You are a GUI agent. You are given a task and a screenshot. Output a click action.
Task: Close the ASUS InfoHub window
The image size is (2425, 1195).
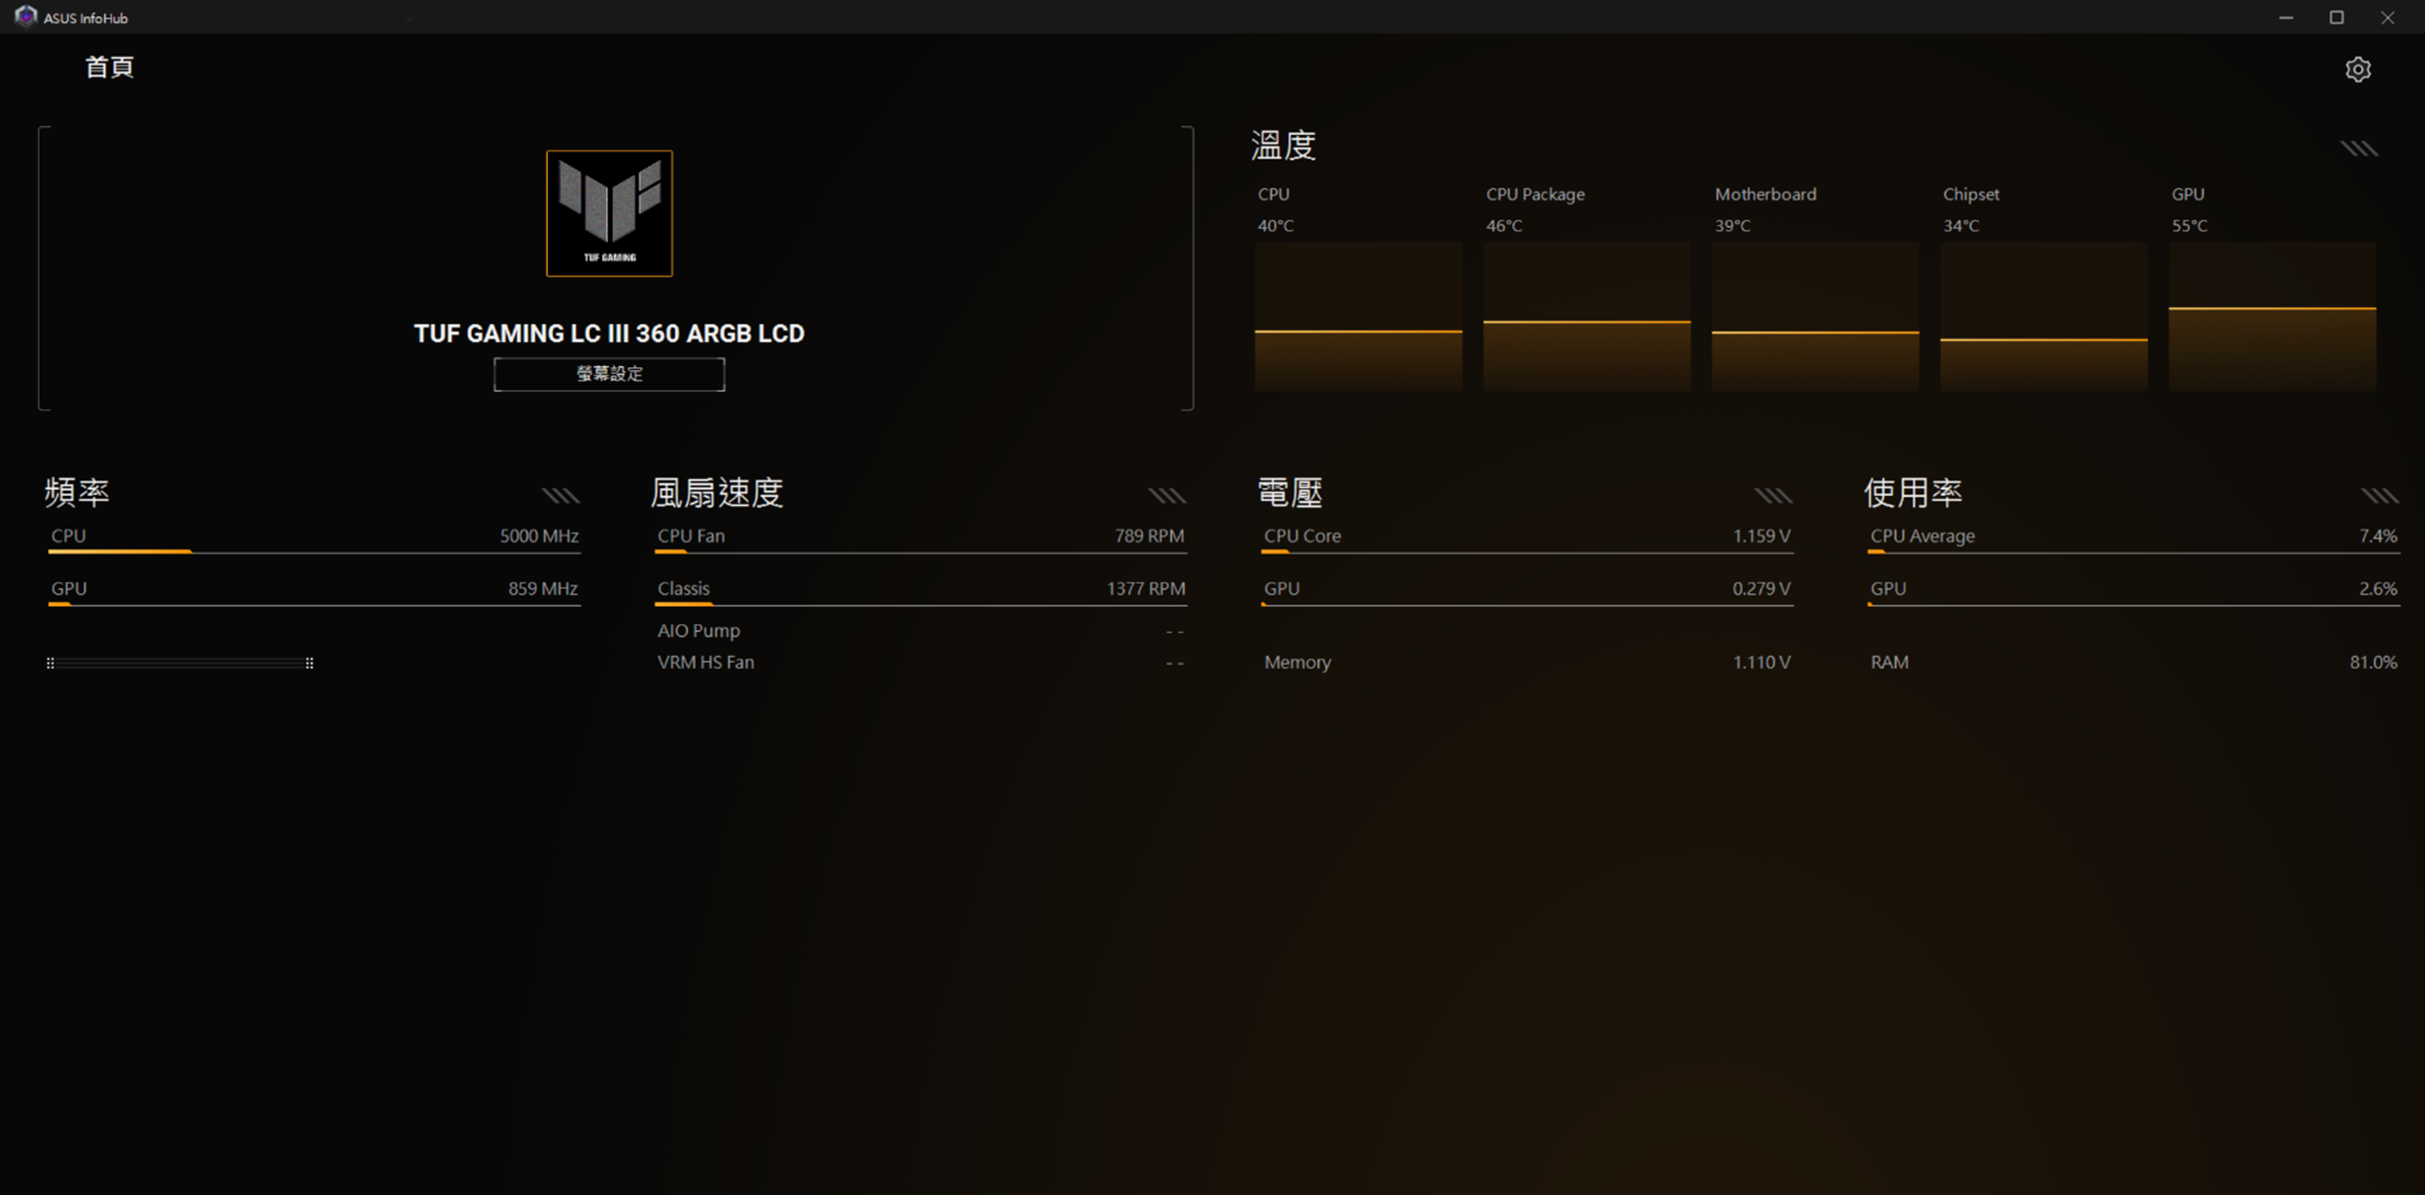point(2388,17)
